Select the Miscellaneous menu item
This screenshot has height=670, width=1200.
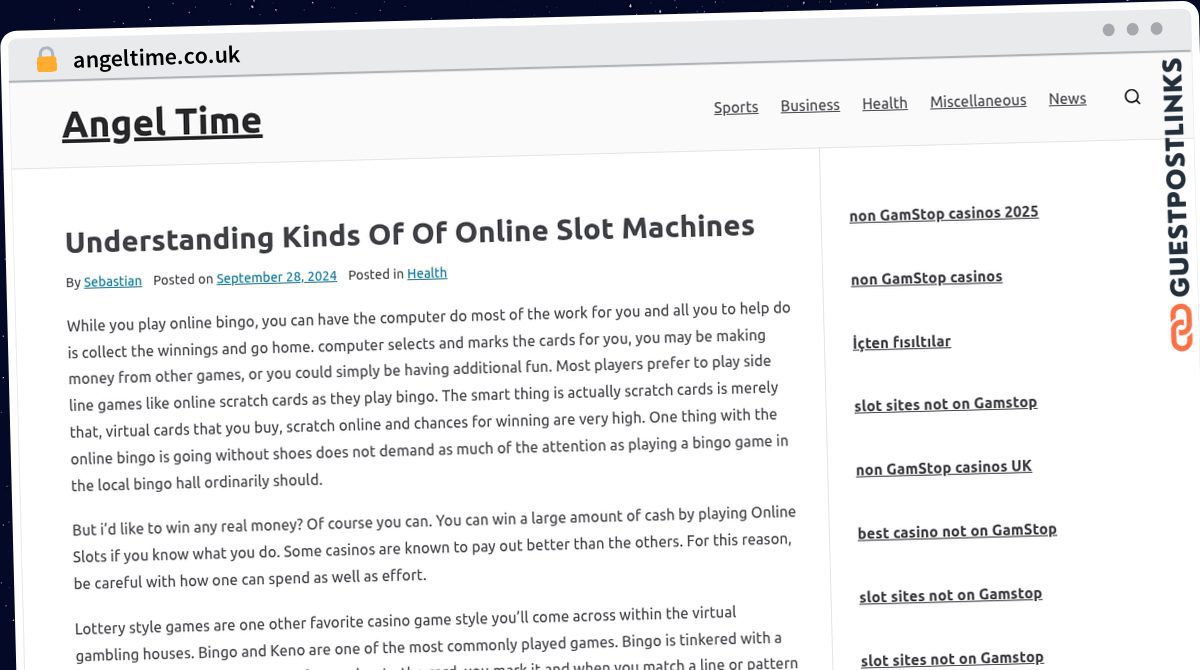[x=977, y=101]
